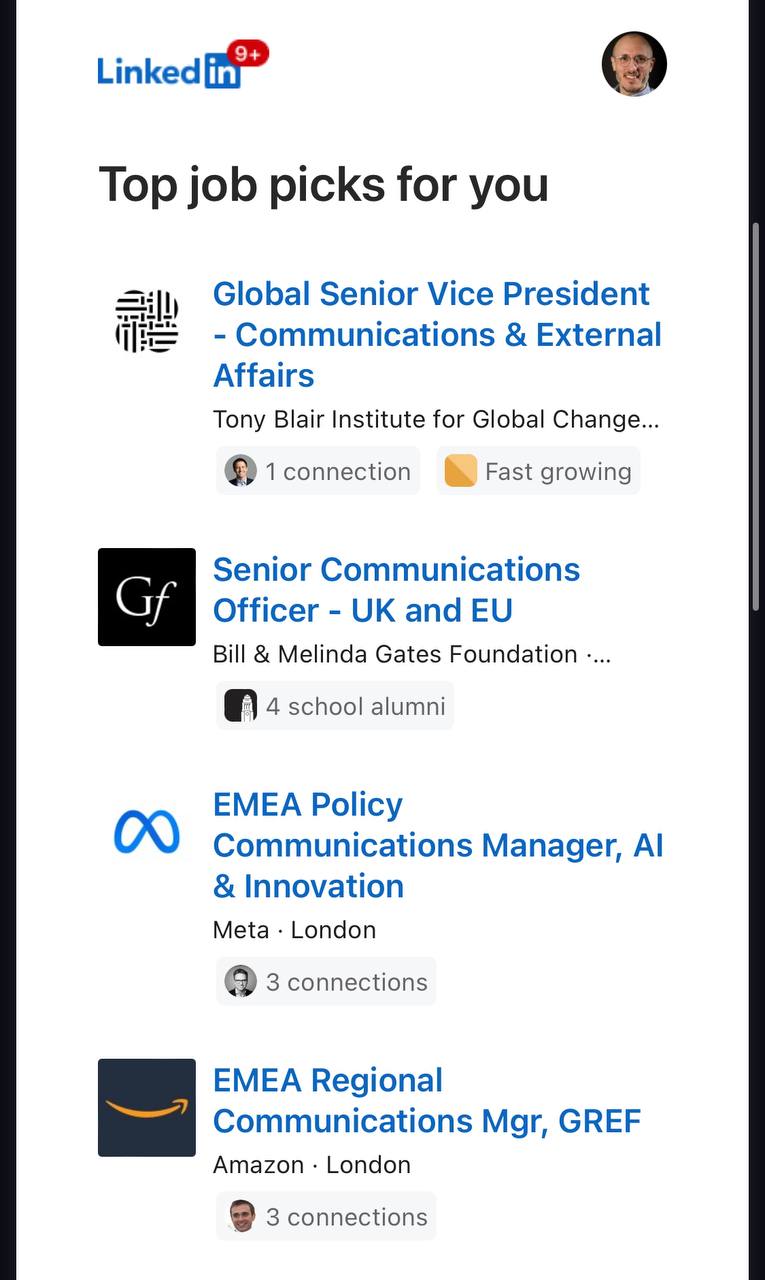Open the profile avatar photo
The width and height of the screenshot is (765, 1280).
(x=634, y=64)
